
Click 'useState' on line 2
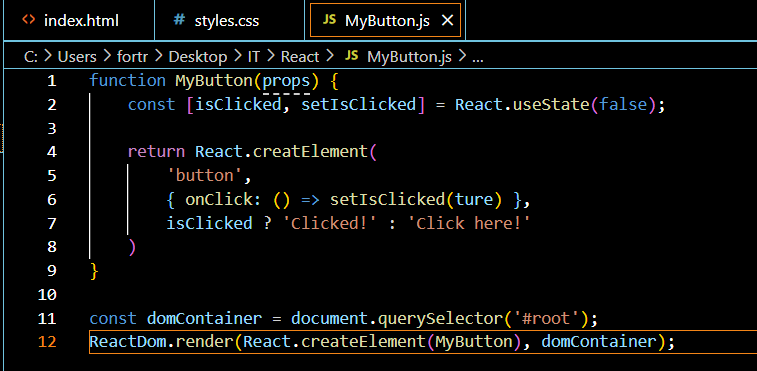[550, 105]
